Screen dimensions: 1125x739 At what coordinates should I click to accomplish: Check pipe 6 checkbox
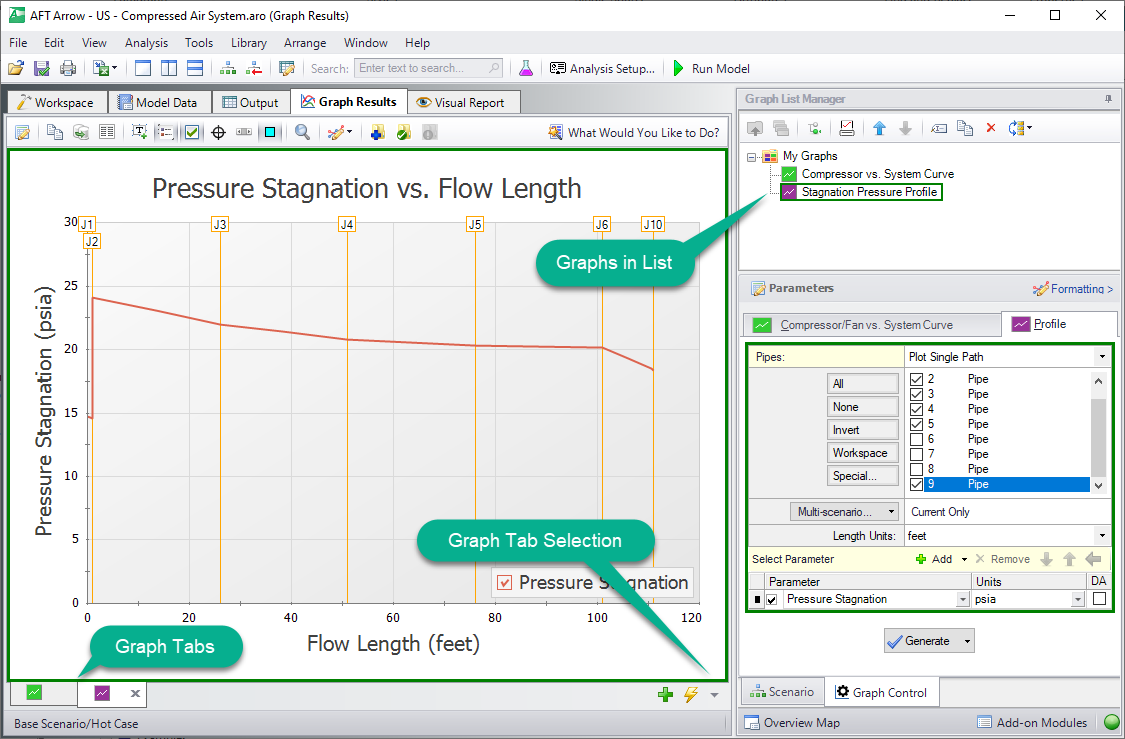point(916,439)
